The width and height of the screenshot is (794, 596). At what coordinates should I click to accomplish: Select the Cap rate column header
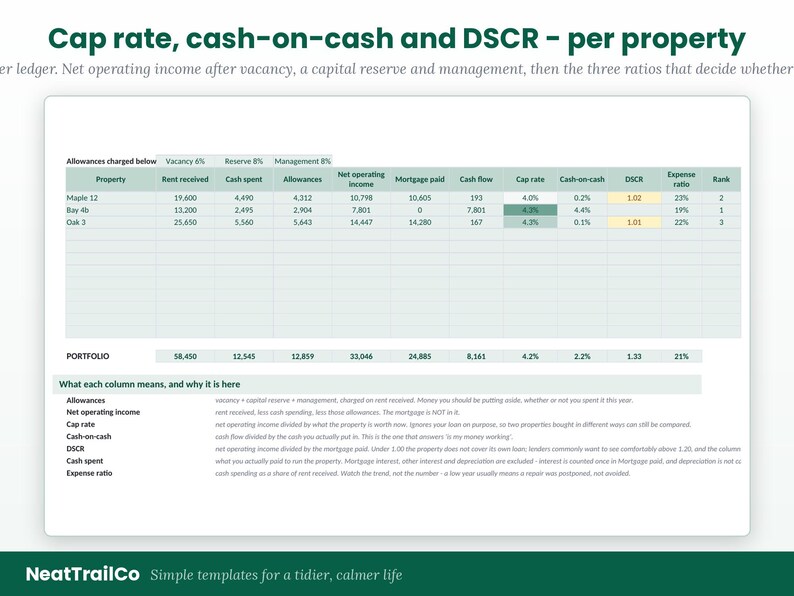[530, 179]
